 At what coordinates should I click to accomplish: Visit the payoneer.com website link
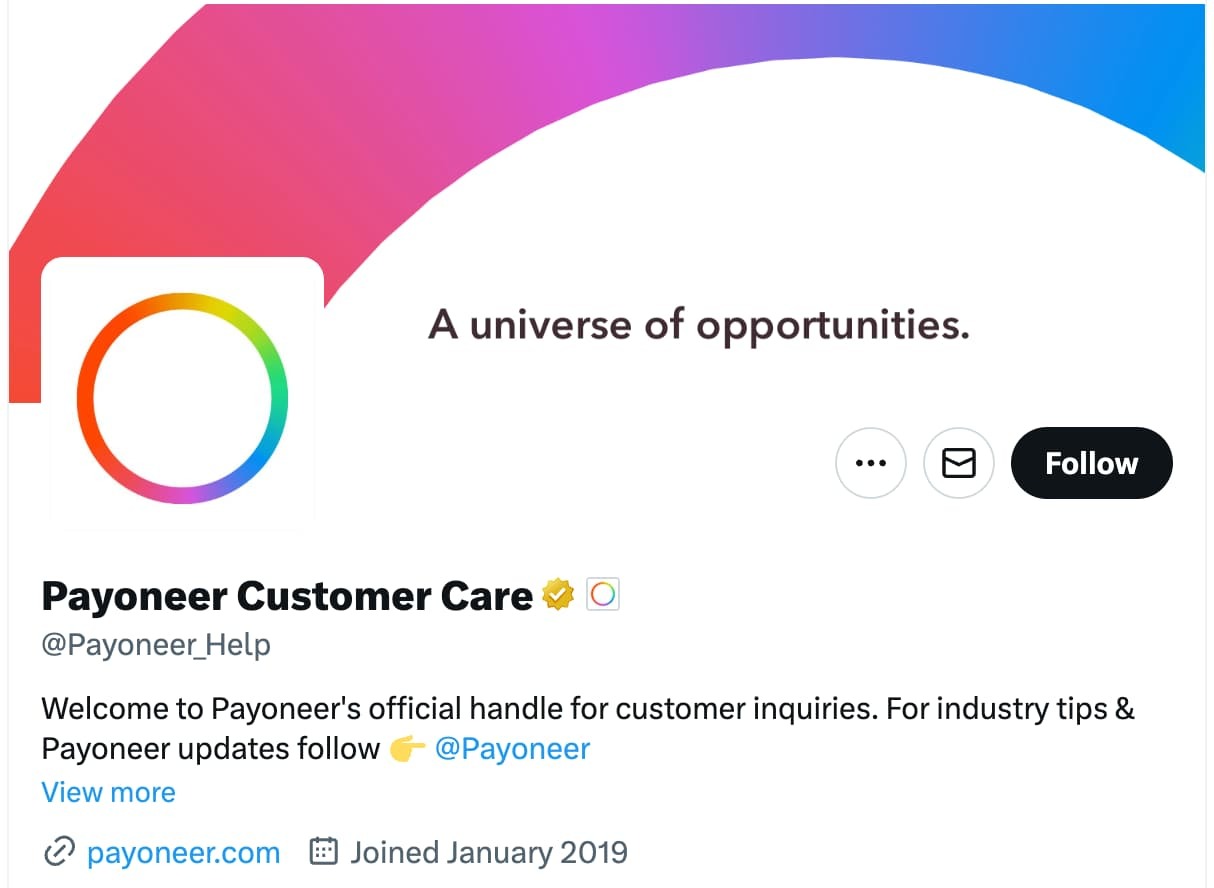tap(183, 852)
